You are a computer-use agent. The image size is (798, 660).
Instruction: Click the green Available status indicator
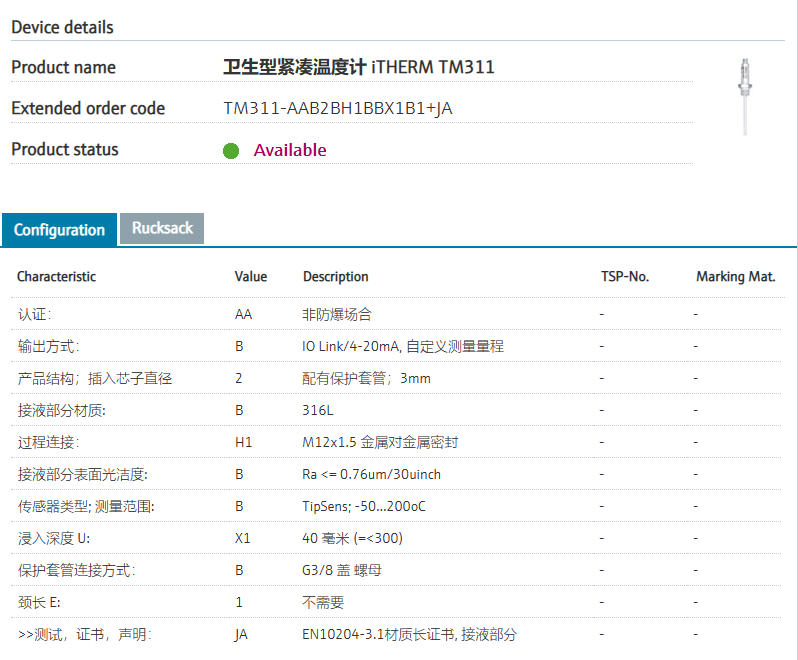point(231,151)
